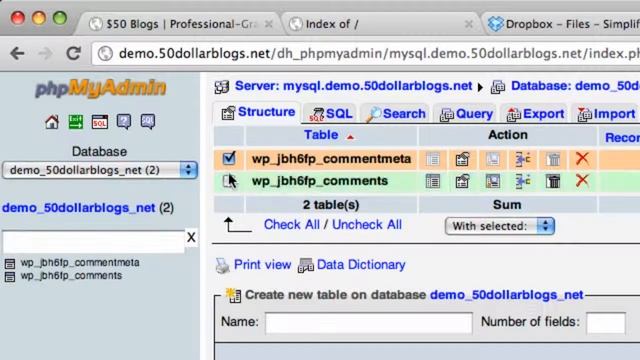Open the phpMyAdmin documentation icon
The image size is (640, 360).
pyautogui.click(x=124, y=122)
